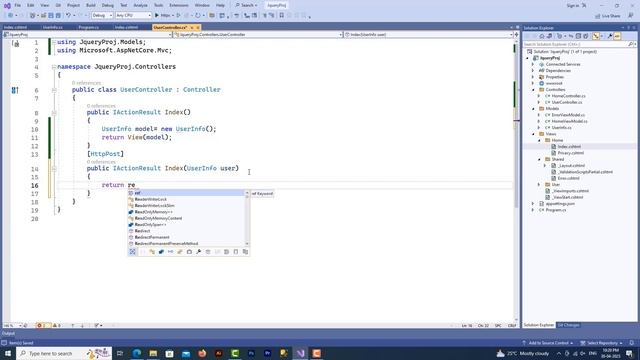Open the Index(UserInfo user) member dropdown

click(x=429, y=35)
